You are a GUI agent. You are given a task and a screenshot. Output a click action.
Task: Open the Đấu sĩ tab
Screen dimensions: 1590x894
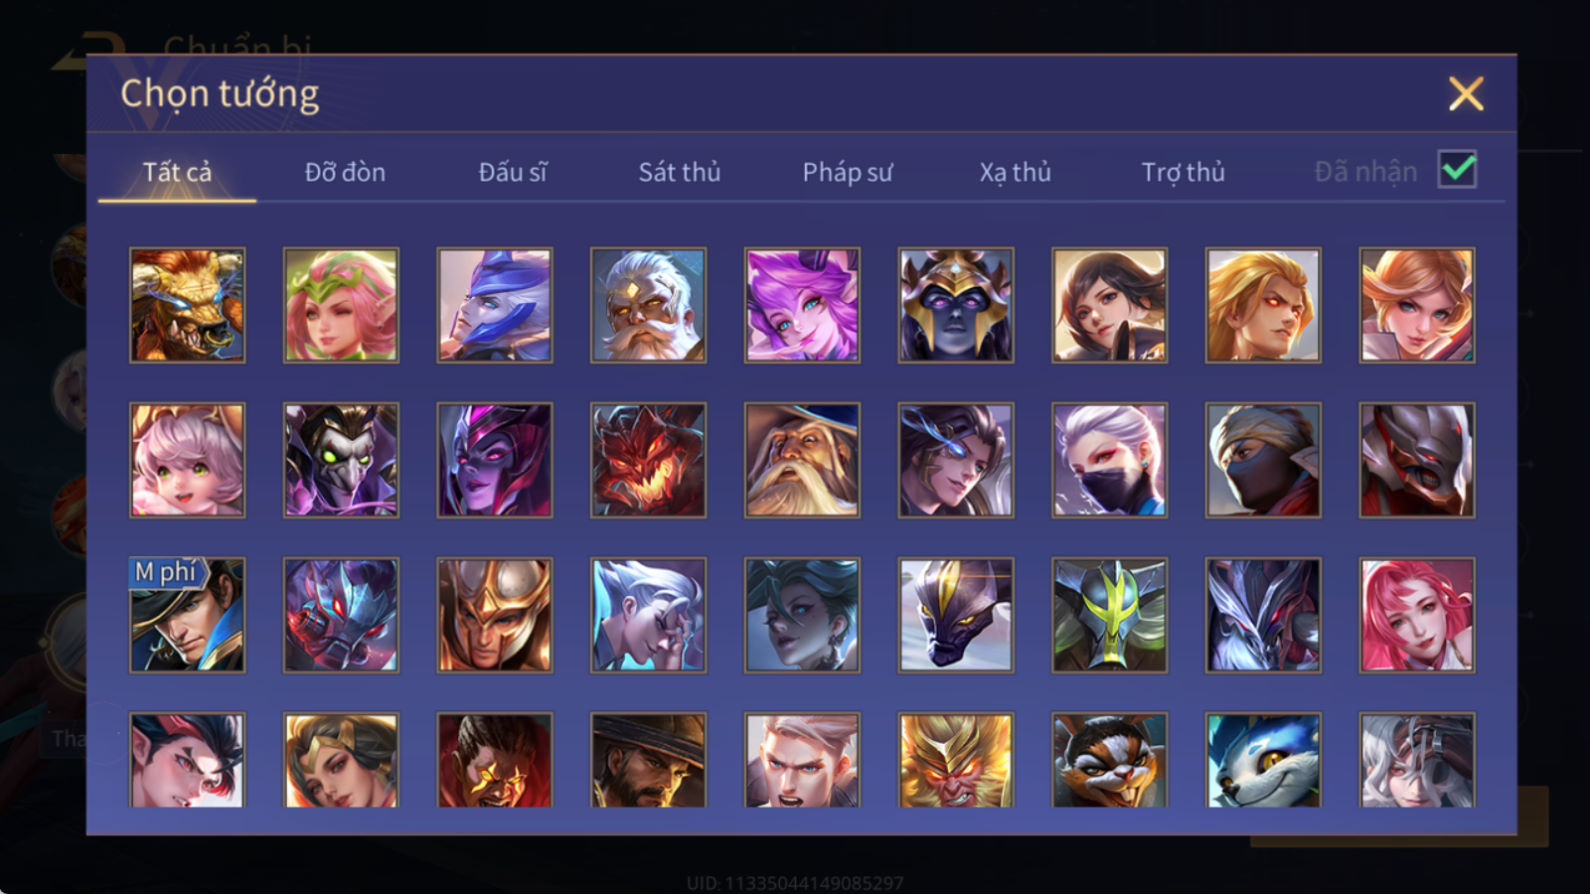click(x=513, y=172)
